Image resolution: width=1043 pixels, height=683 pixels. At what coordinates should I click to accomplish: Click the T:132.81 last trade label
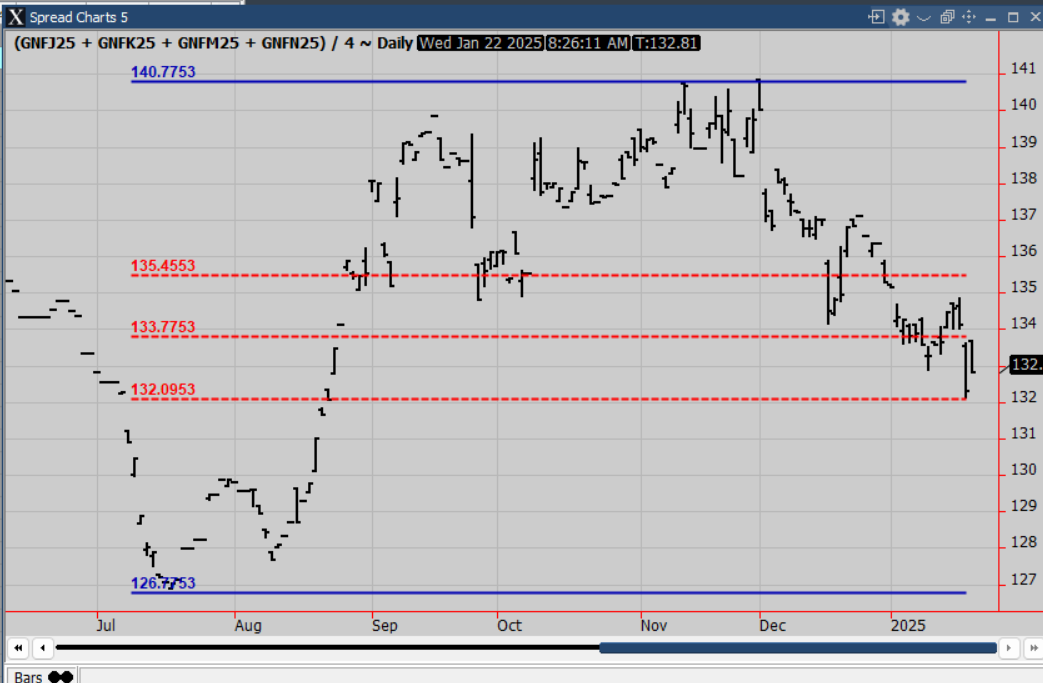[666, 43]
